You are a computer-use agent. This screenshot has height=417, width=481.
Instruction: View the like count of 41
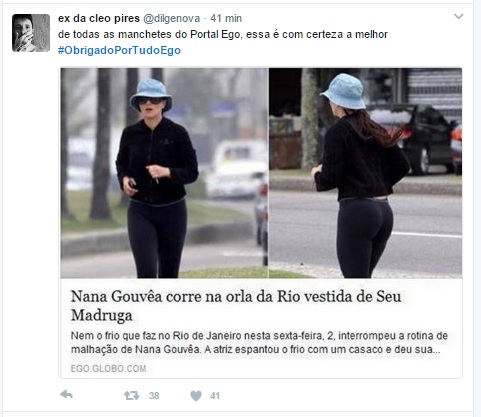point(215,396)
